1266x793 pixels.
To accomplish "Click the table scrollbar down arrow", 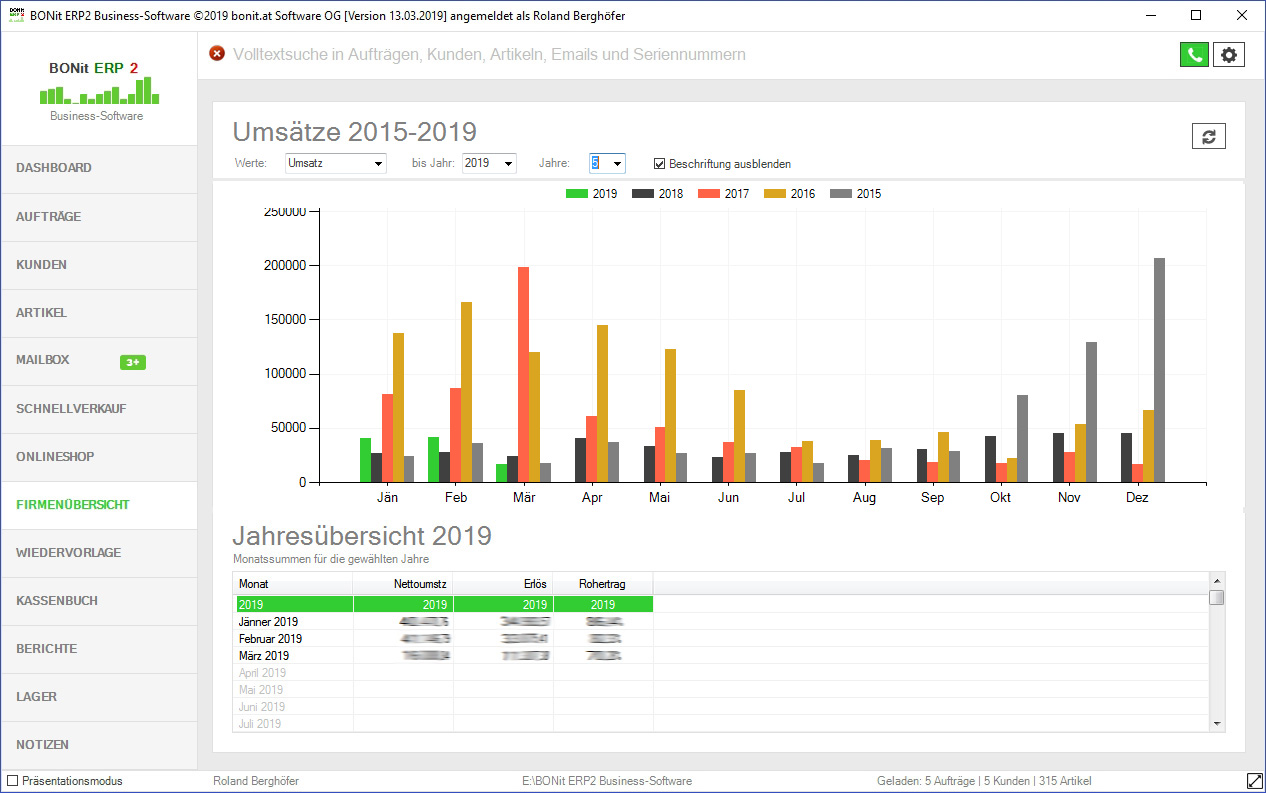I will click(x=1217, y=723).
